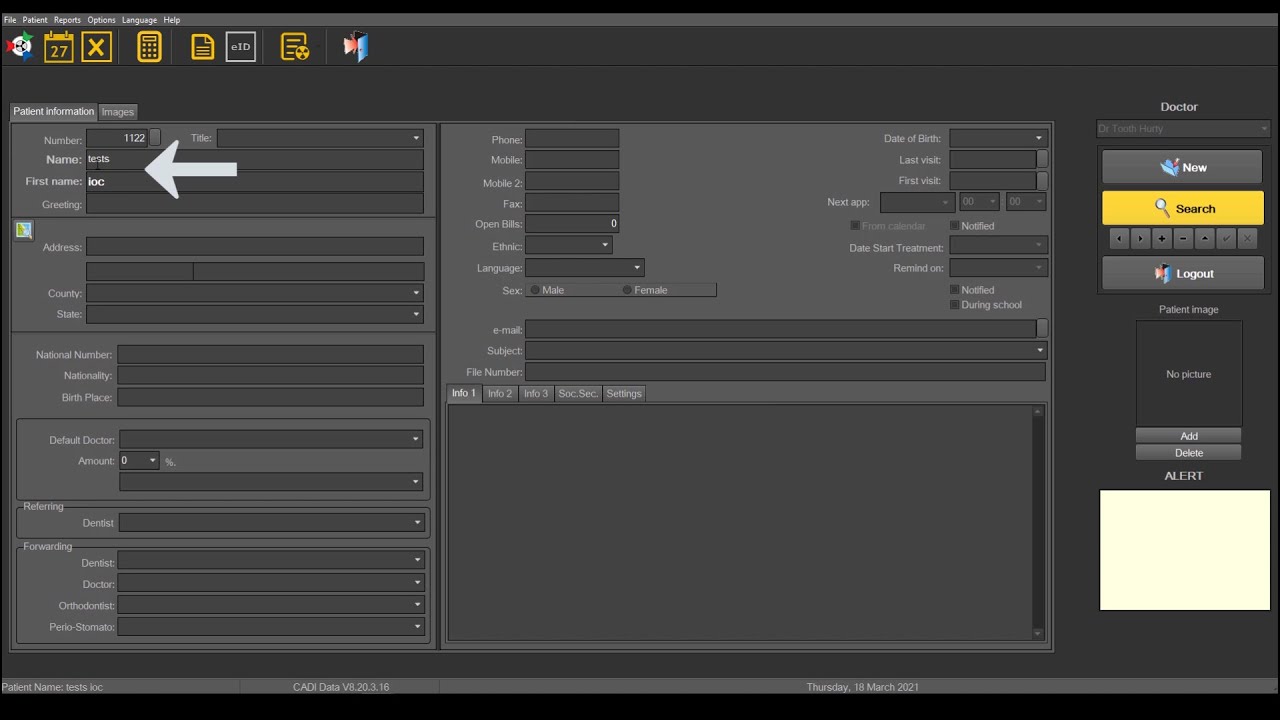Open the Patient menu
The height and width of the screenshot is (720, 1280).
pos(35,20)
